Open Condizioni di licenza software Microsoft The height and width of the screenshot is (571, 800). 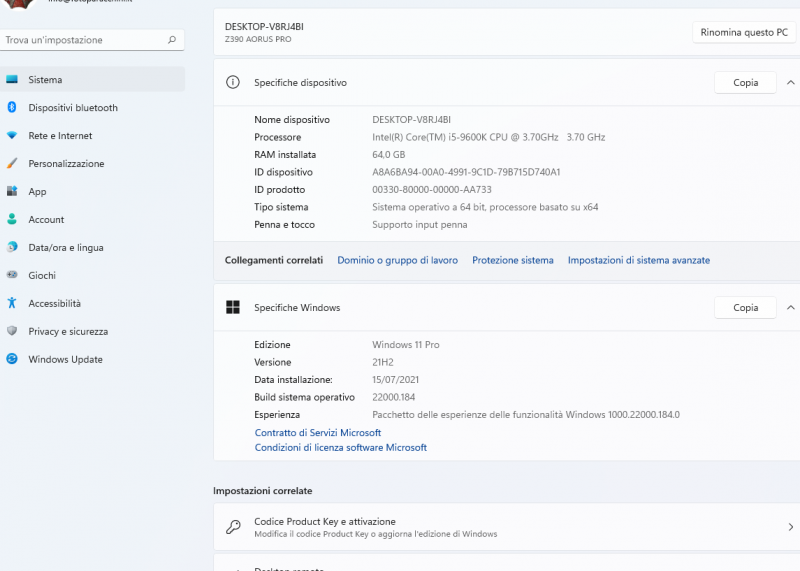click(341, 448)
